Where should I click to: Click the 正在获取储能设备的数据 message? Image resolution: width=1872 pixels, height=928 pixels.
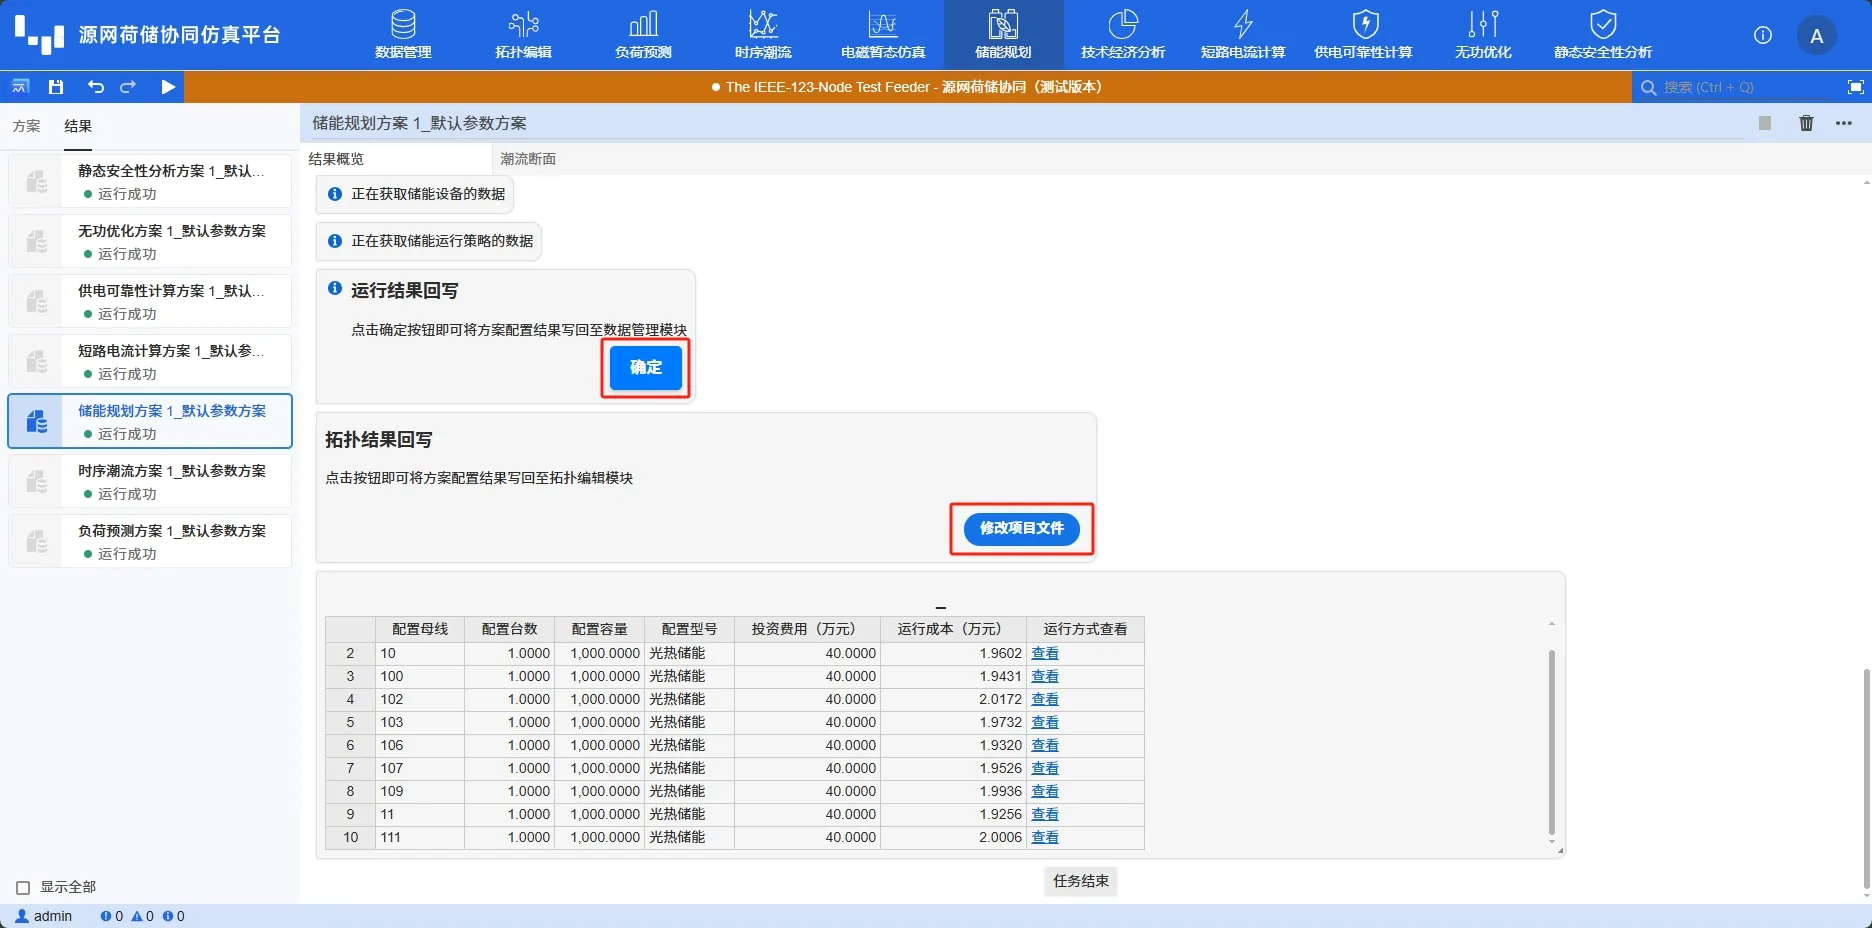[x=416, y=194]
